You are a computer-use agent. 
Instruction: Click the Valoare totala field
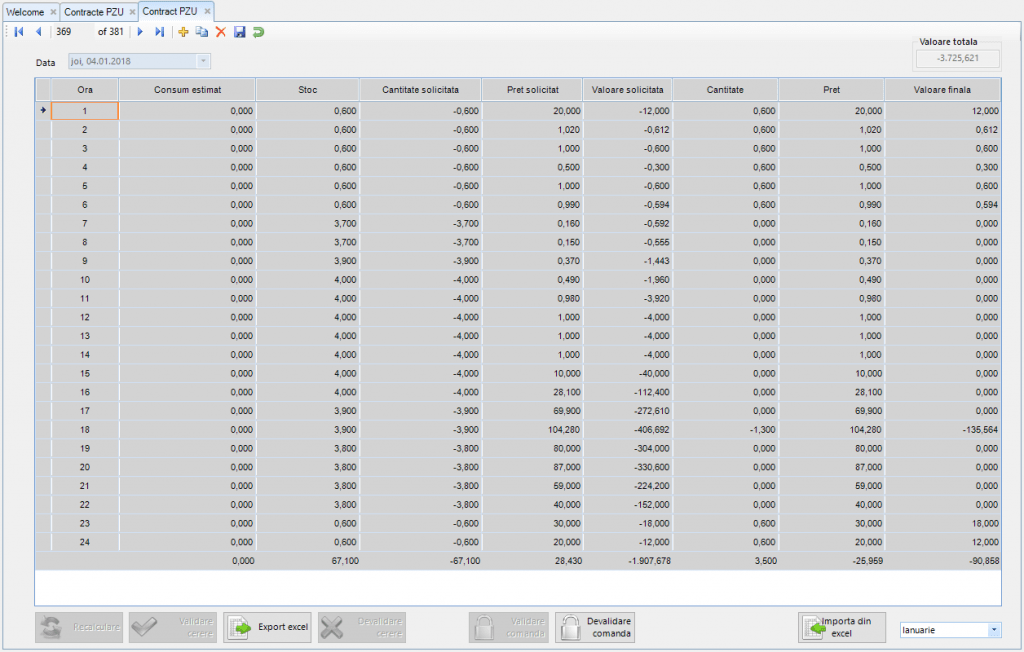[x=957, y=58]
